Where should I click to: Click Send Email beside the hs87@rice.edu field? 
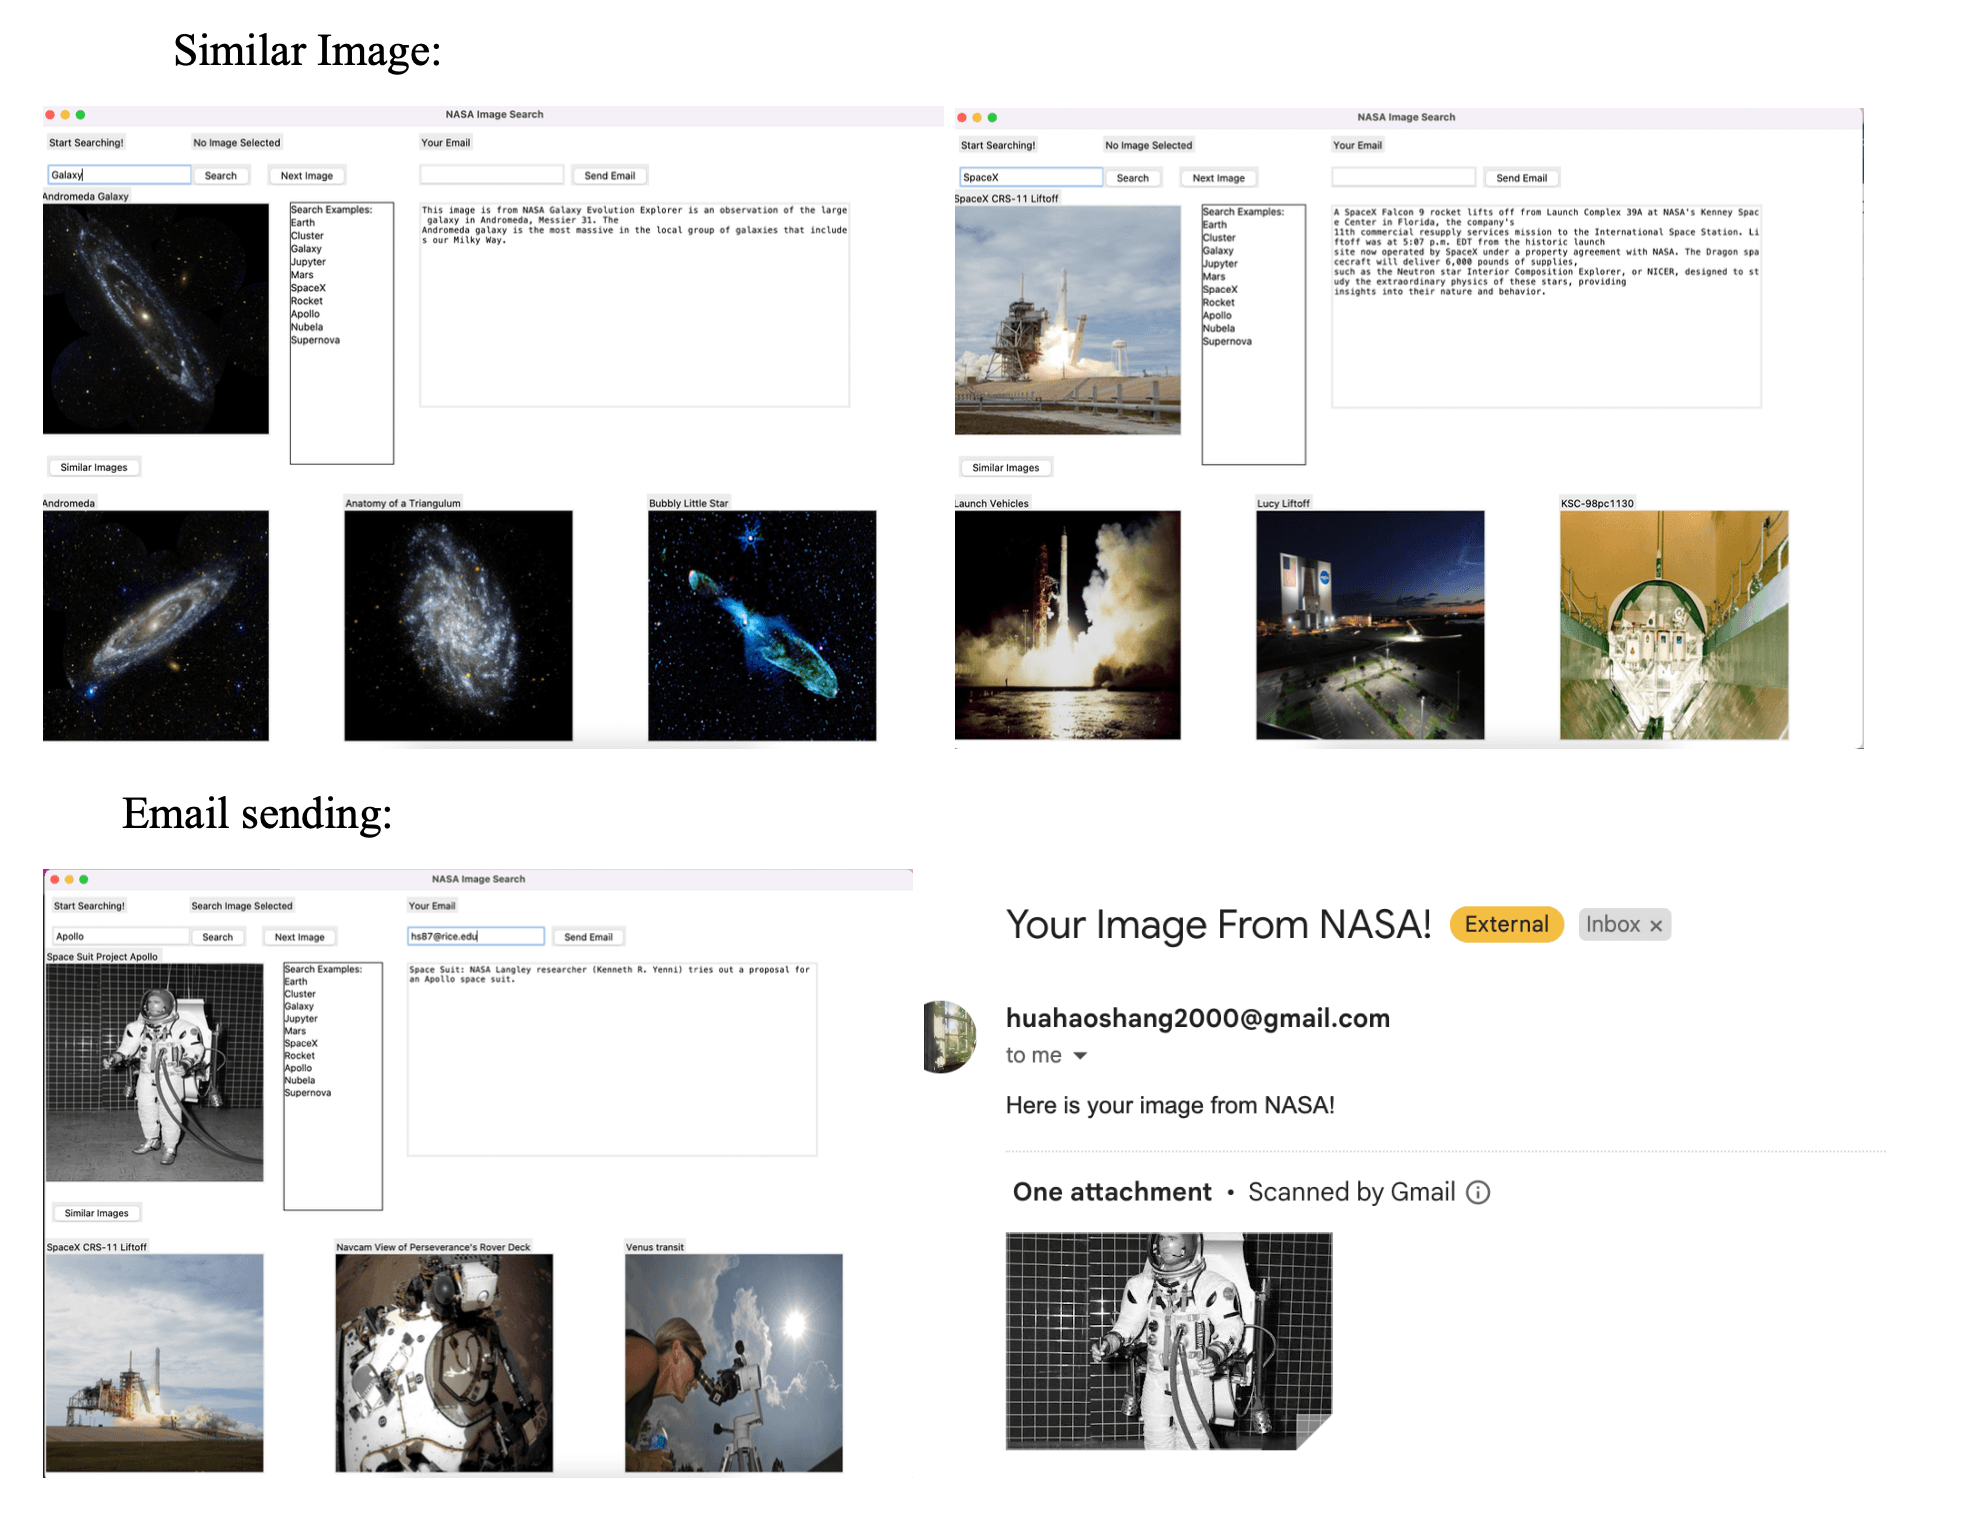588,937
